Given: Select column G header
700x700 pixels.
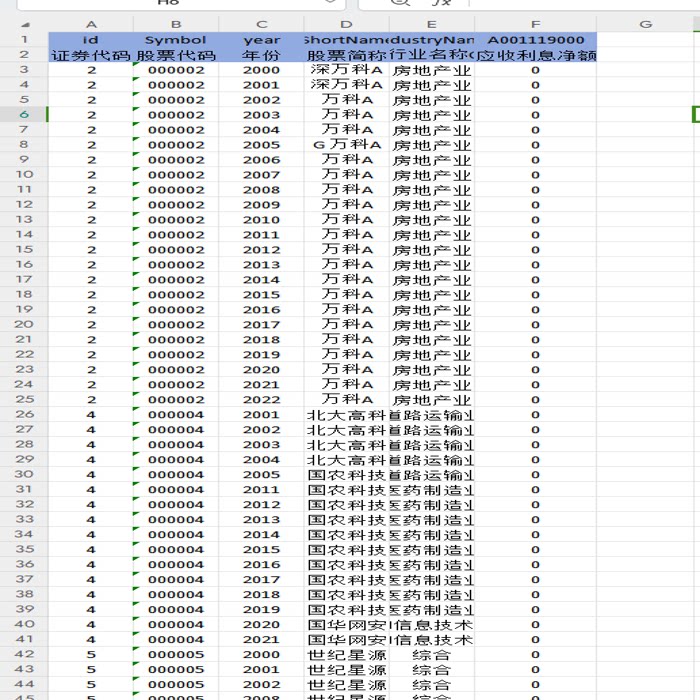Looking at the screenshot, I should [x=646, y=25].
